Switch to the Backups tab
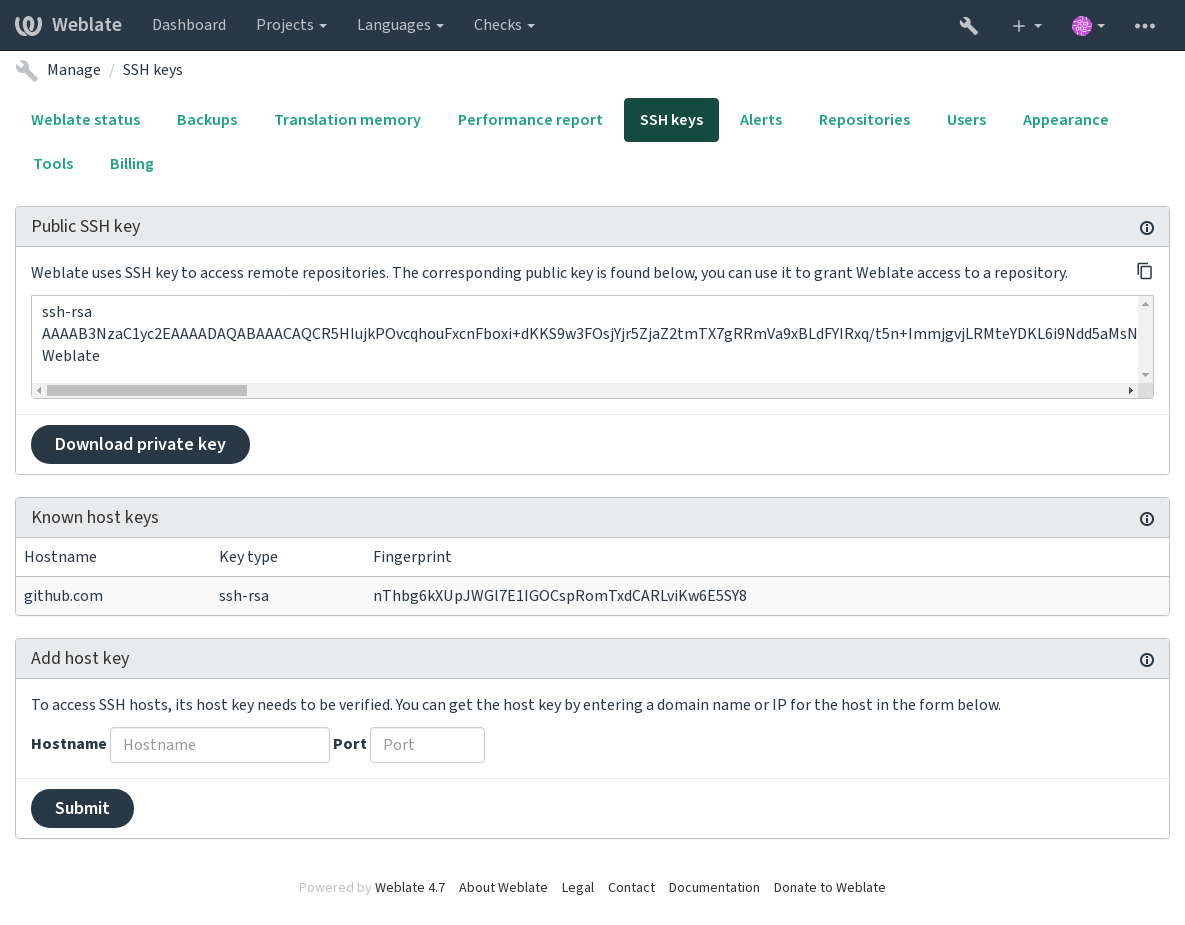Viewport: 1185px width, 925px height. coord(207,119)
